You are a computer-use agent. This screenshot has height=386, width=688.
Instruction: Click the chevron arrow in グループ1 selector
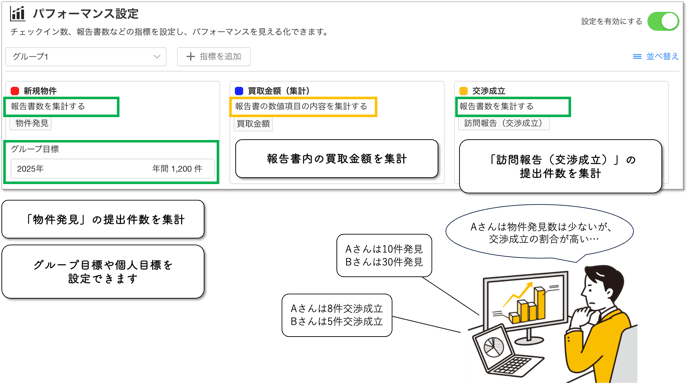pyautogui.click(x=157, y=57)
